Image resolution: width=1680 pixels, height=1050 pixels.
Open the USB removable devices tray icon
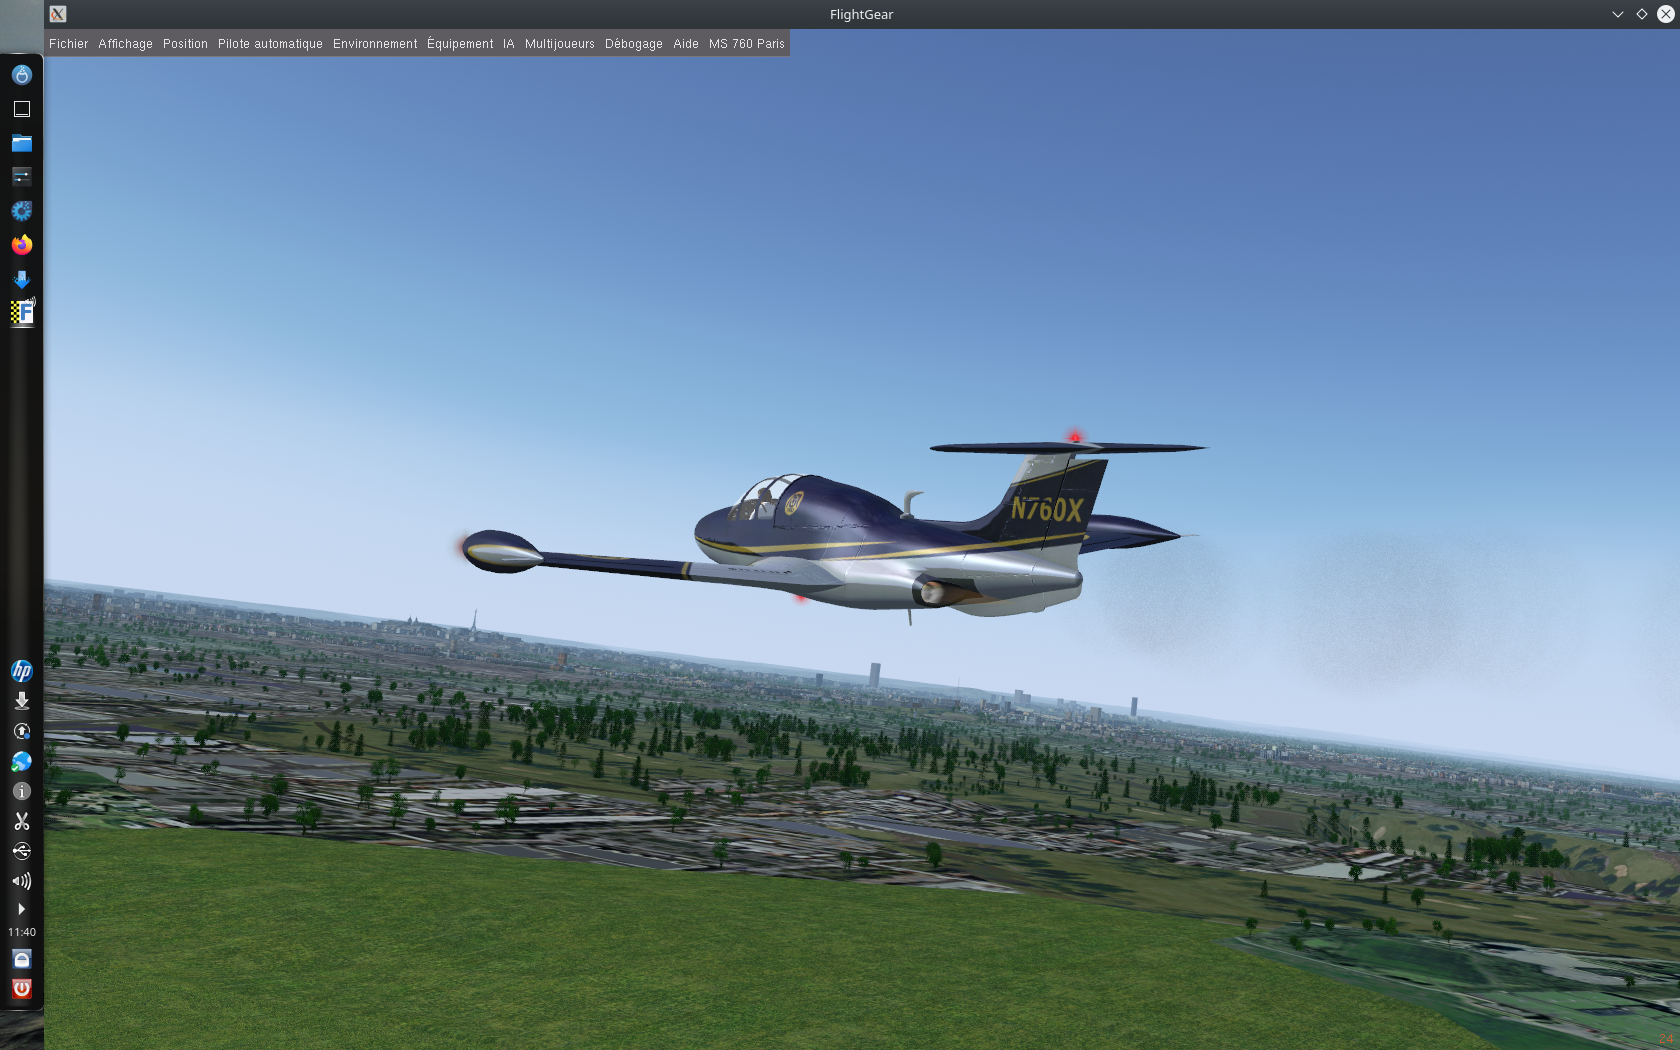pos(22,851)
